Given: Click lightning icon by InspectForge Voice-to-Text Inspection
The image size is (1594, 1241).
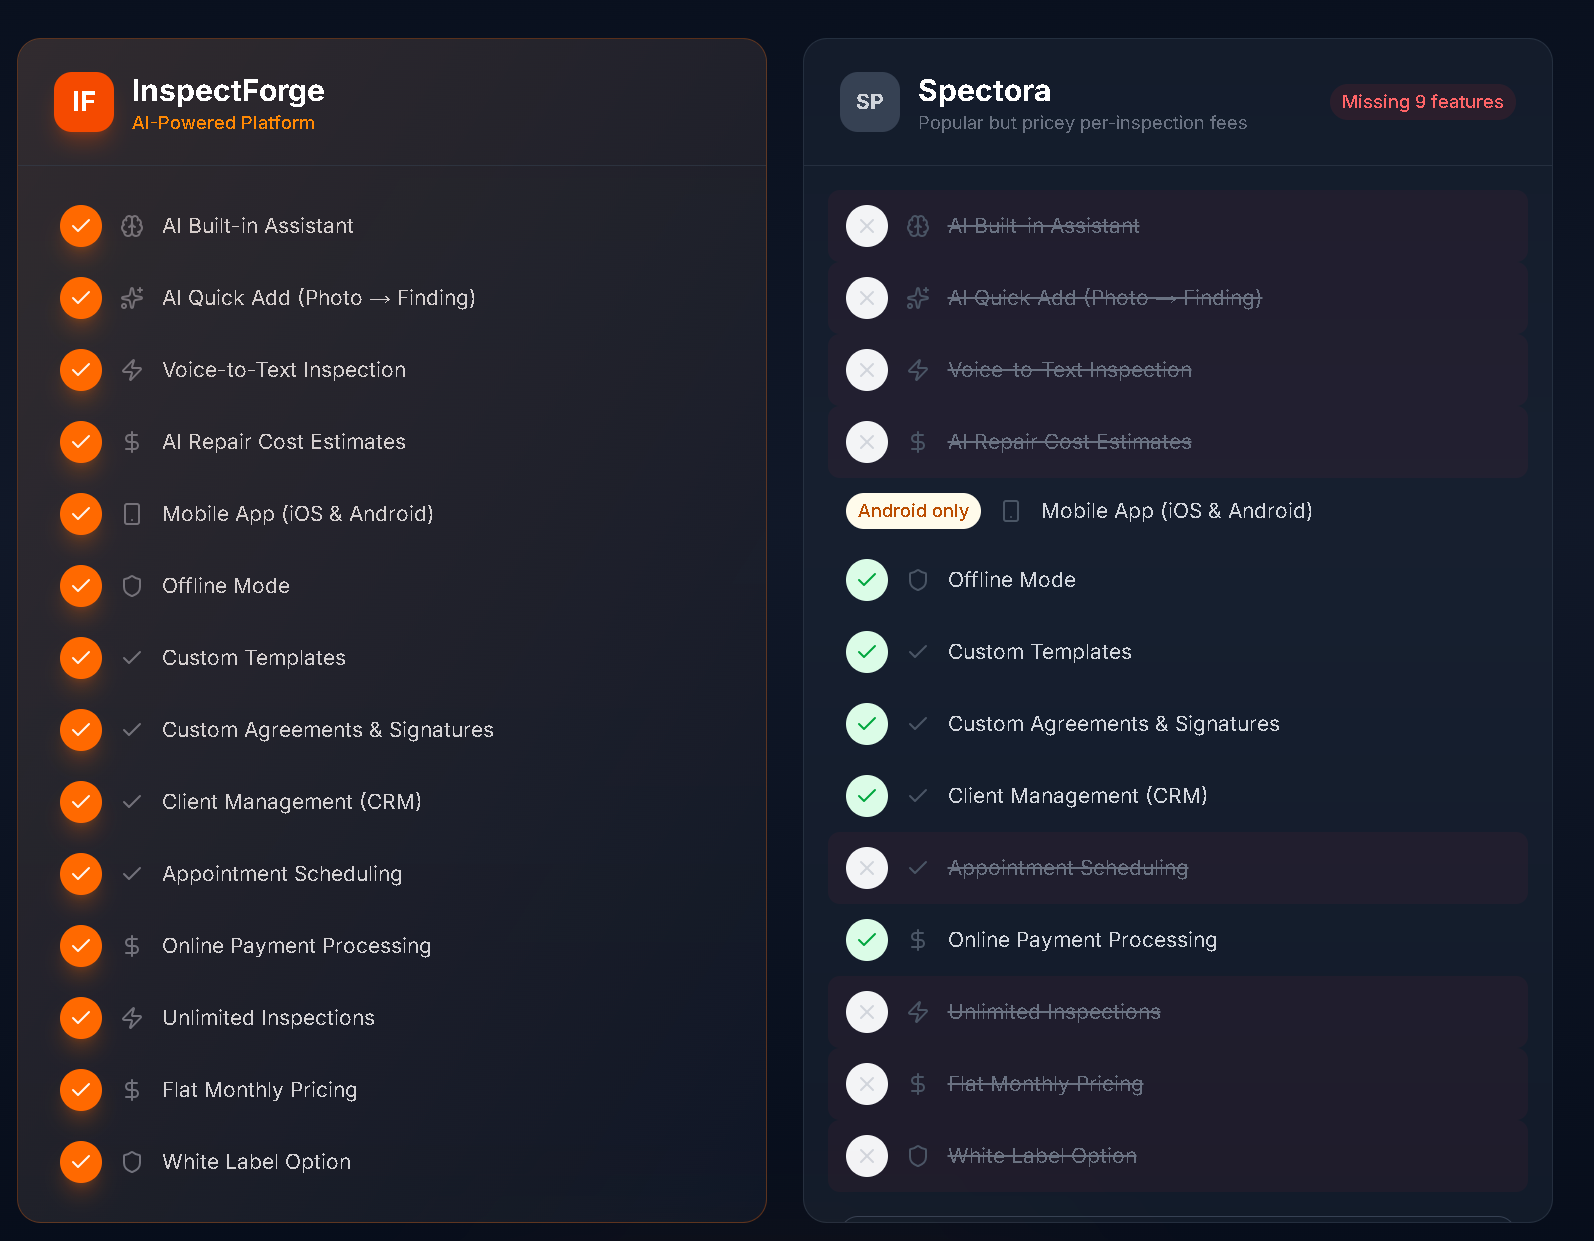Looking at the screenshot, I should point(132,370).
